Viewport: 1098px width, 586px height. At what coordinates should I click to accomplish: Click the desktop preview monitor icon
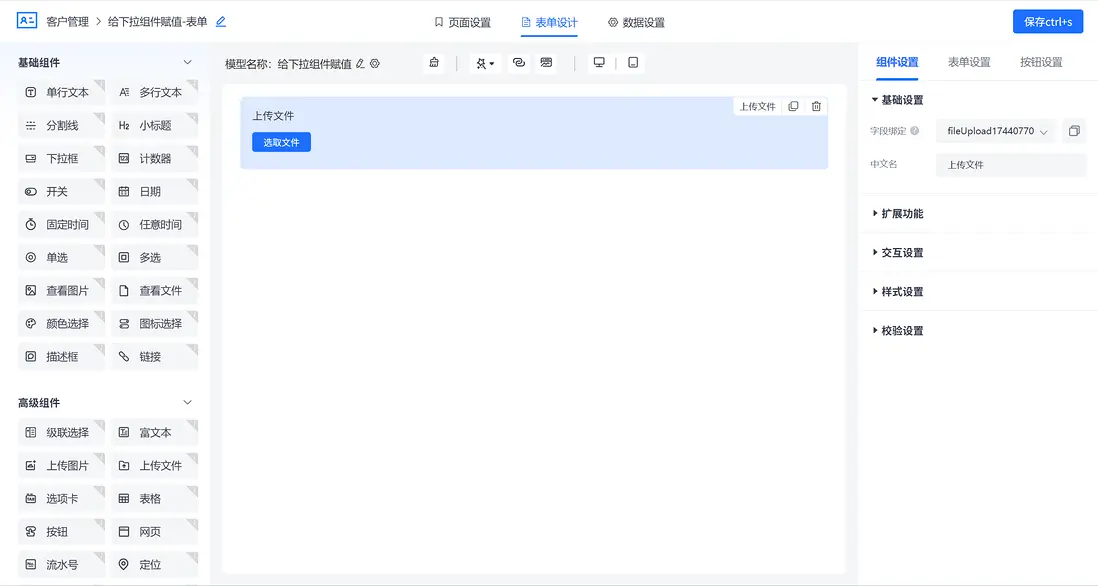point(598,61)
